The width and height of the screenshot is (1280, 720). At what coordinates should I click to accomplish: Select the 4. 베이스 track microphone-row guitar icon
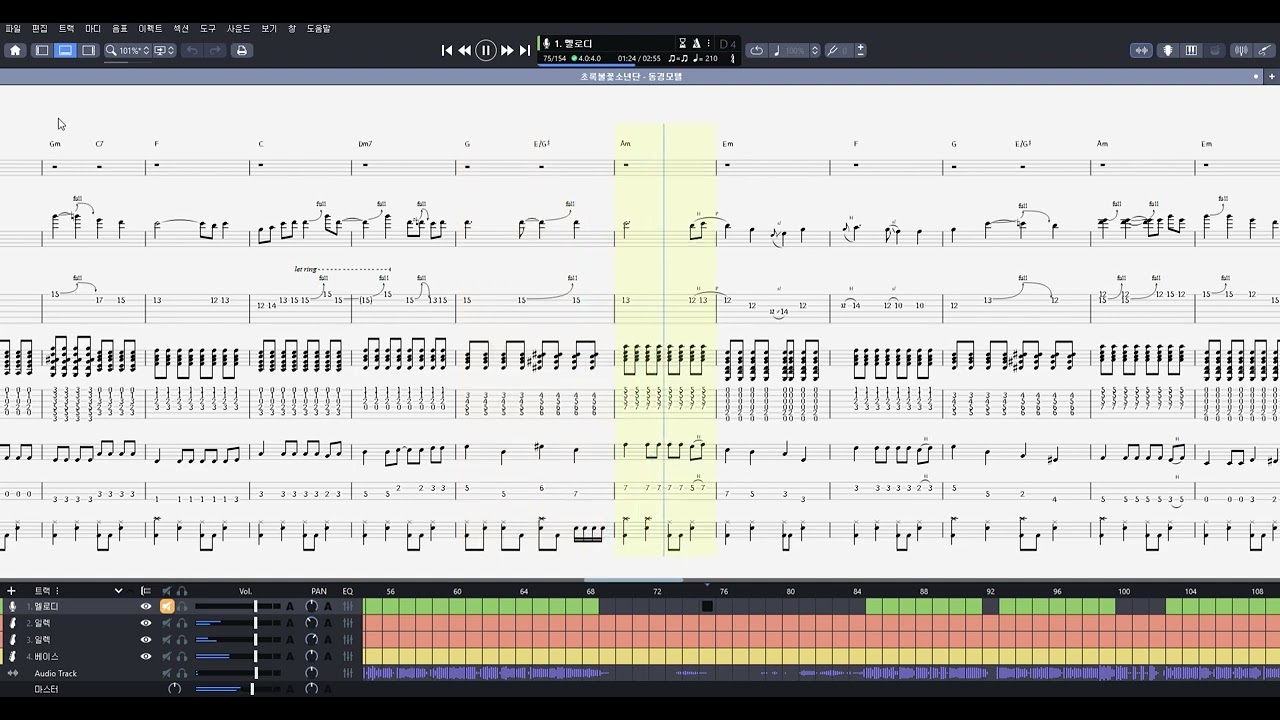coord(13,656)
